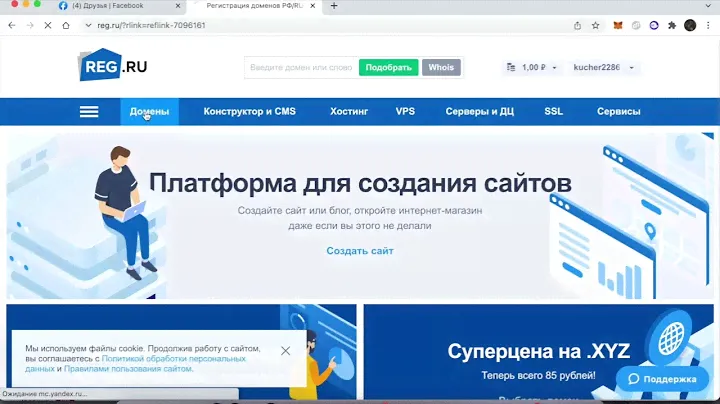Open the Домены menu
The height and width of the screenshot is (404, 720).
tap(149, 112)
